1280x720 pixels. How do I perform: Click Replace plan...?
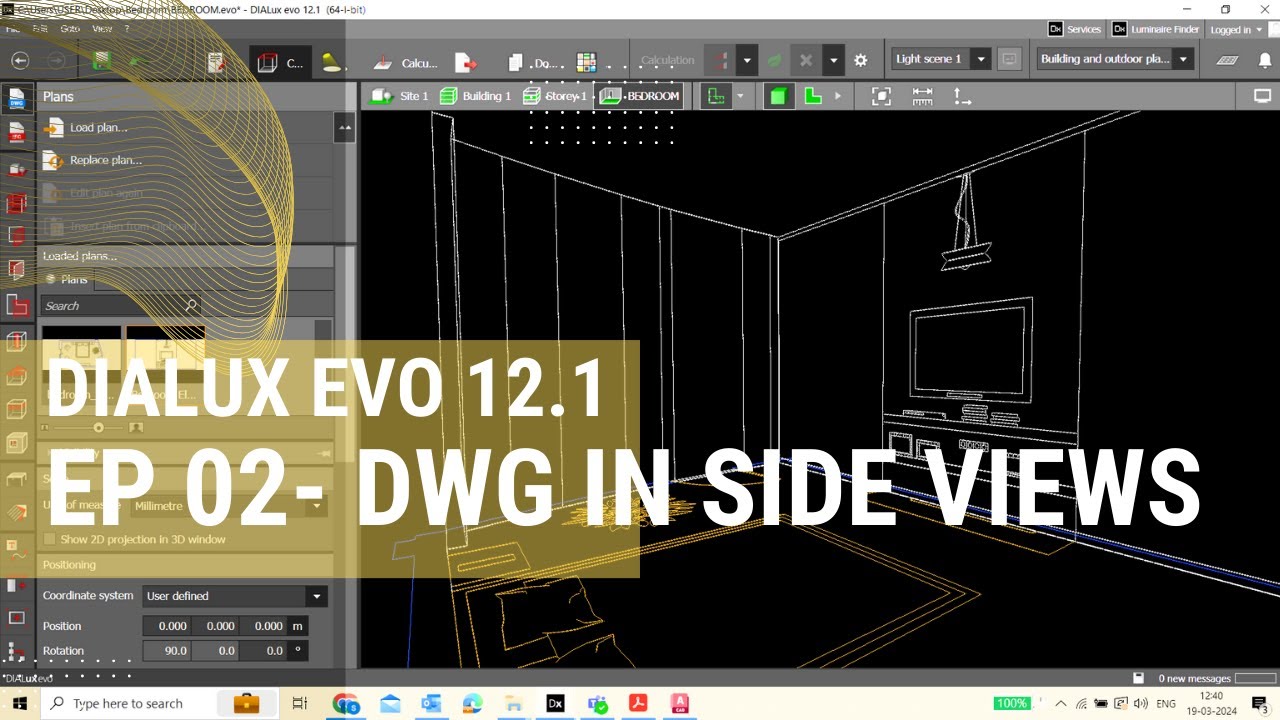tap(93, 160)
